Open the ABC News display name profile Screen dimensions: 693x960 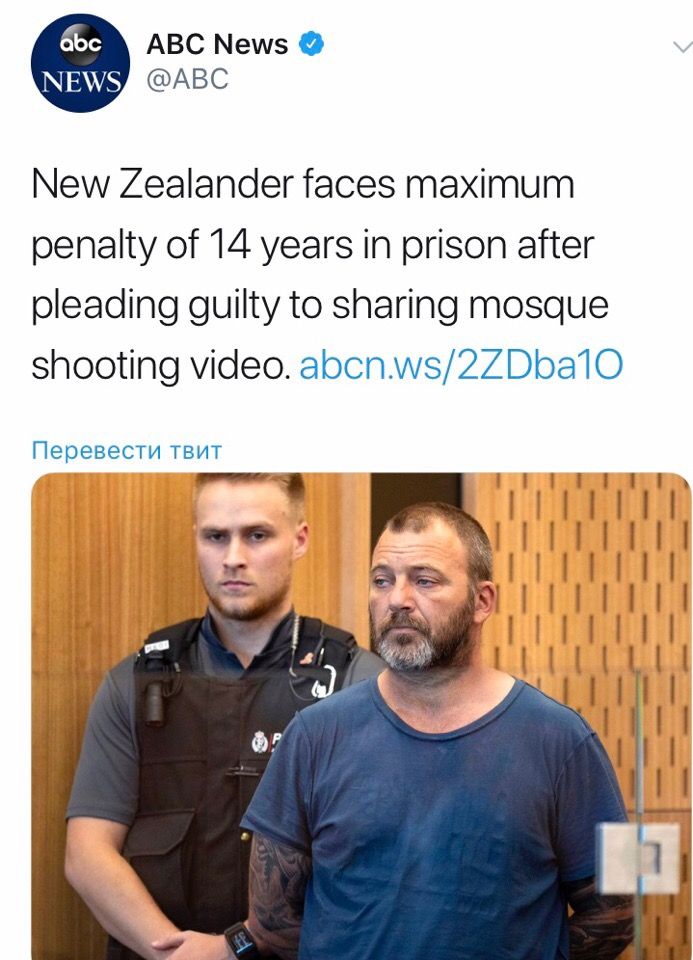point(217,44)
